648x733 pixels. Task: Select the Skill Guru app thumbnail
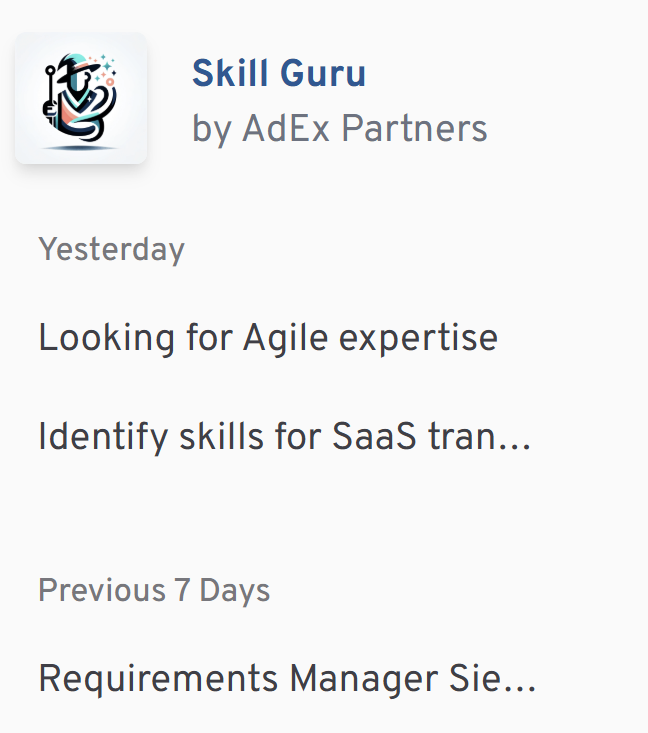(80, 98)
